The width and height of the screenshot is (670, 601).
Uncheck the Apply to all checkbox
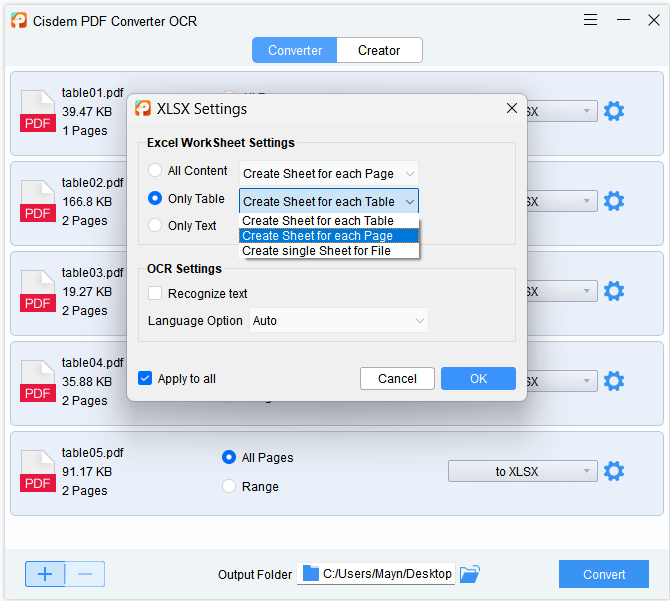click(x=145, y=378)
